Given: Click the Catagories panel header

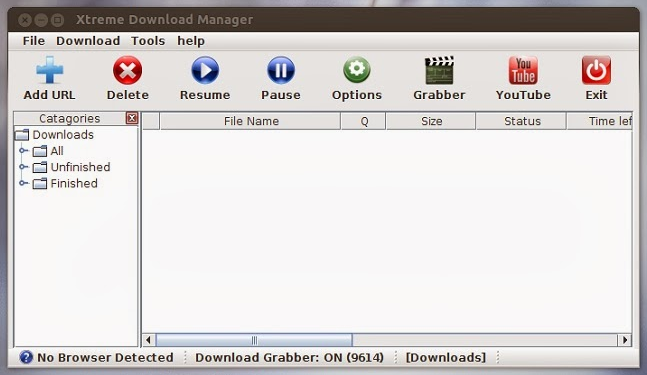Looking at the screenshot, I should pyautogui.click(x=70, y=118).
